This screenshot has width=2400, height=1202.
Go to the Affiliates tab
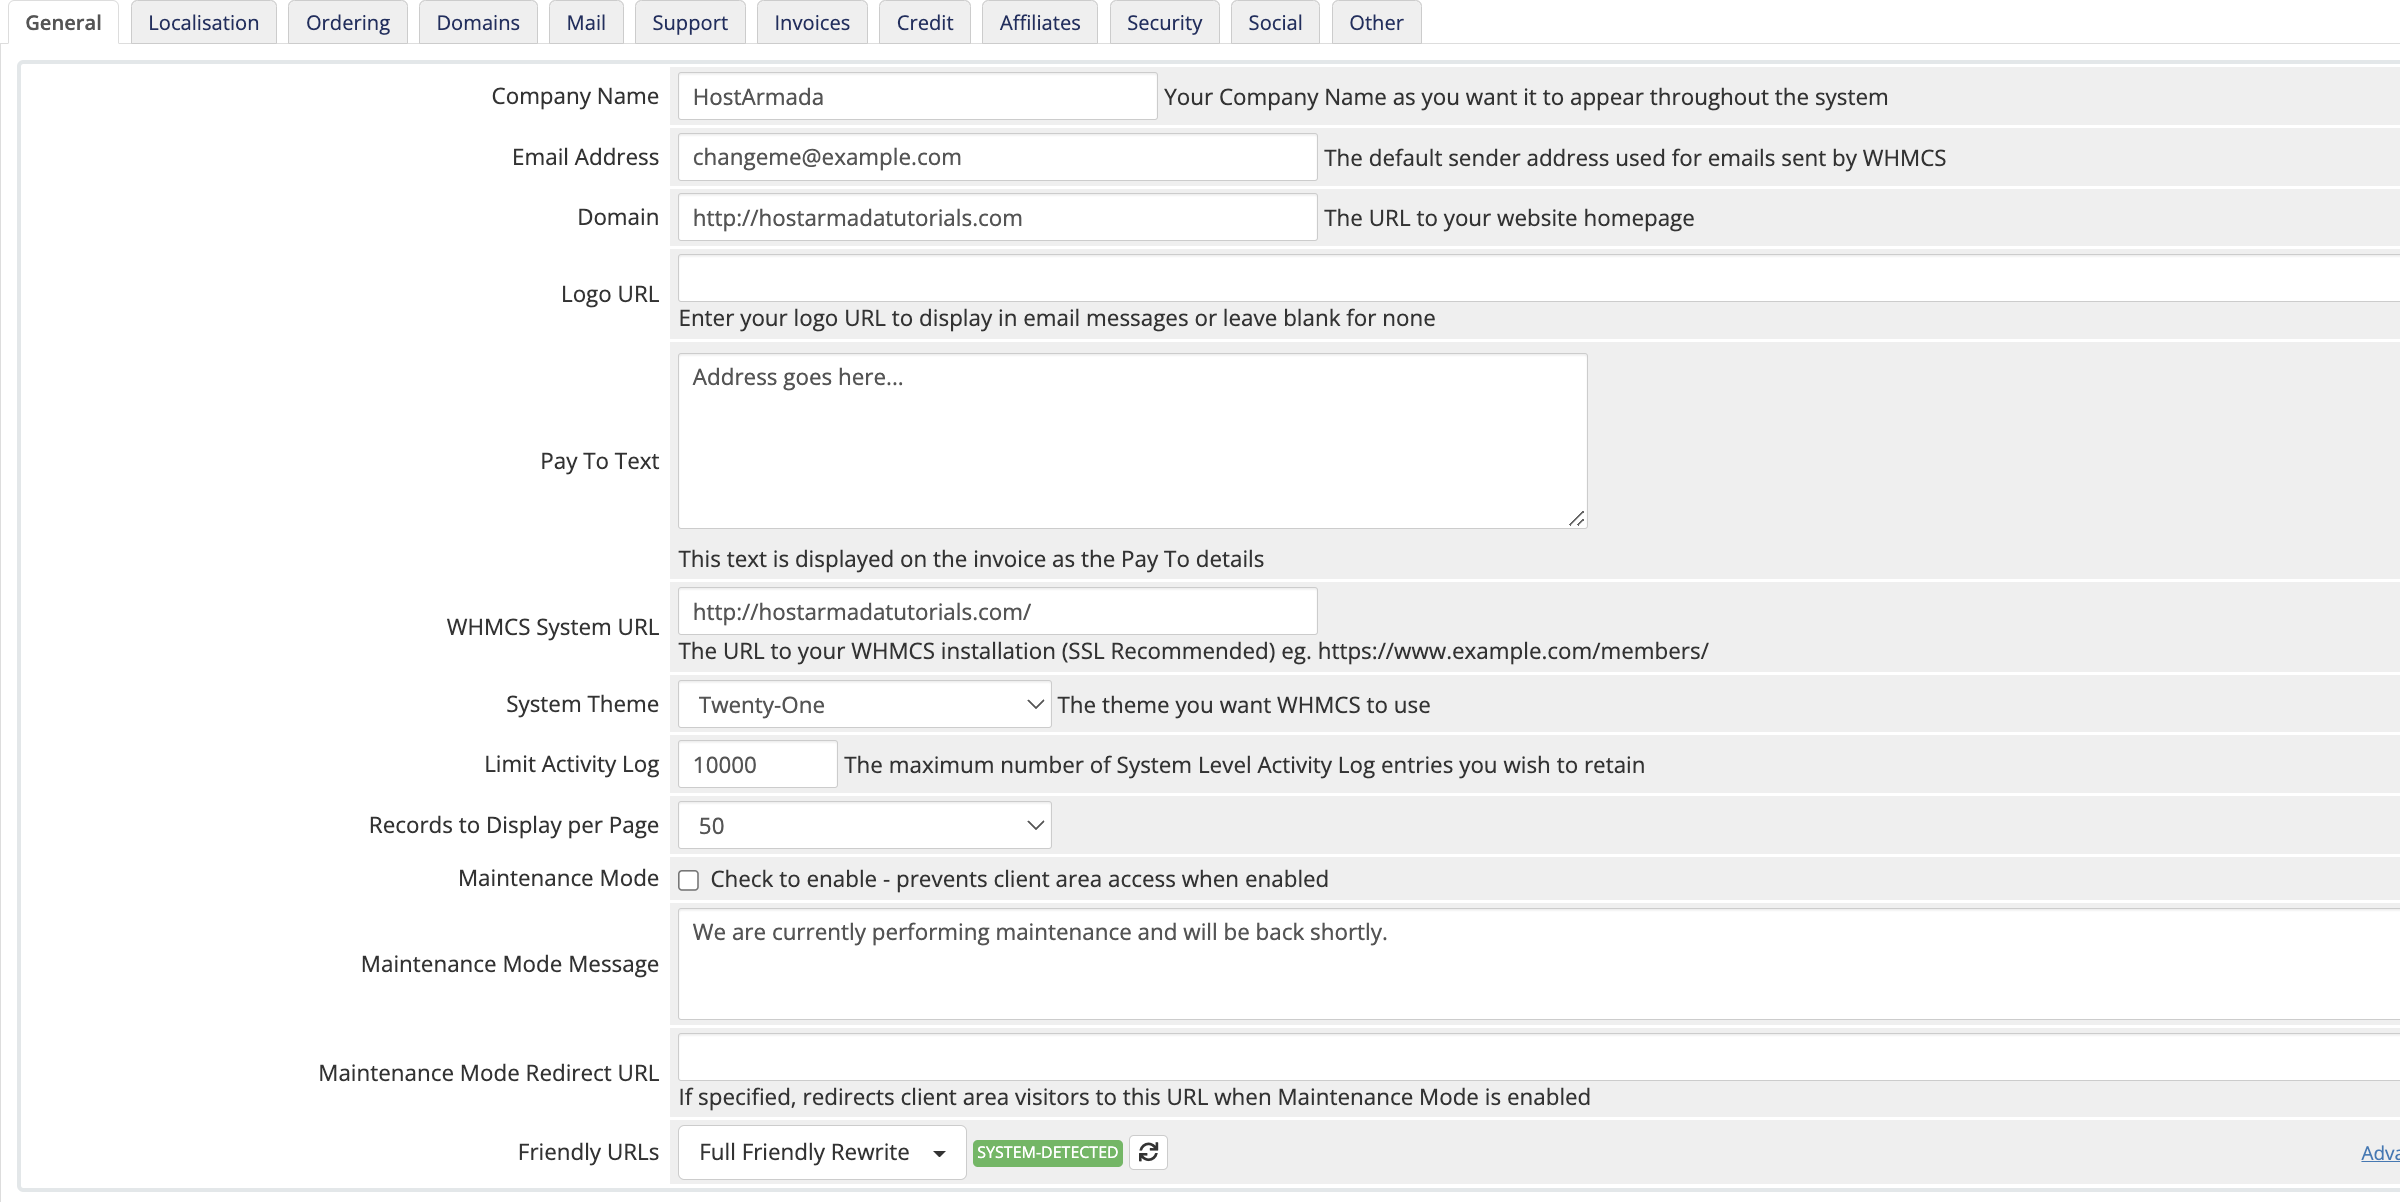[1040, 22]
